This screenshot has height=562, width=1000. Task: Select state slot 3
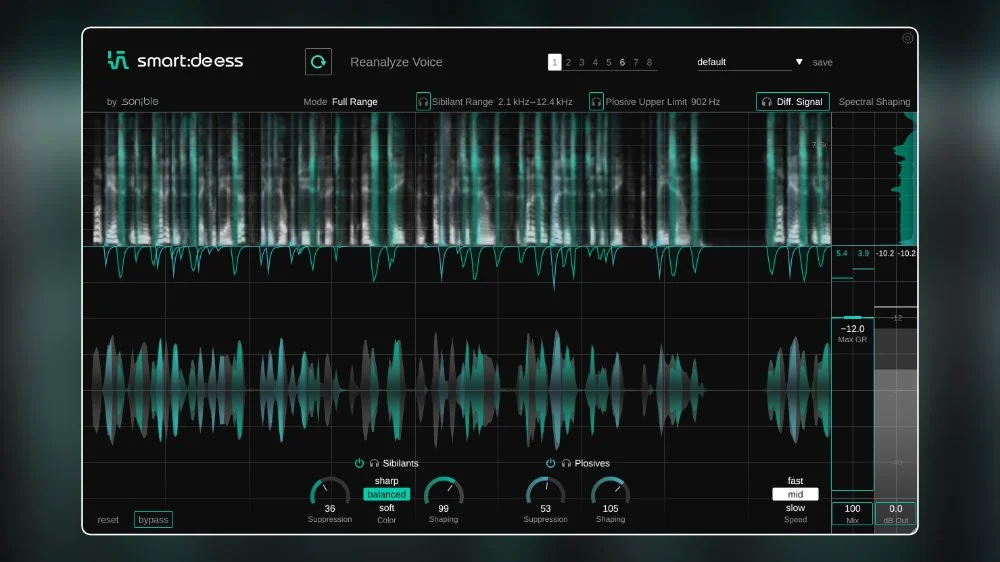tap(582, 63)
